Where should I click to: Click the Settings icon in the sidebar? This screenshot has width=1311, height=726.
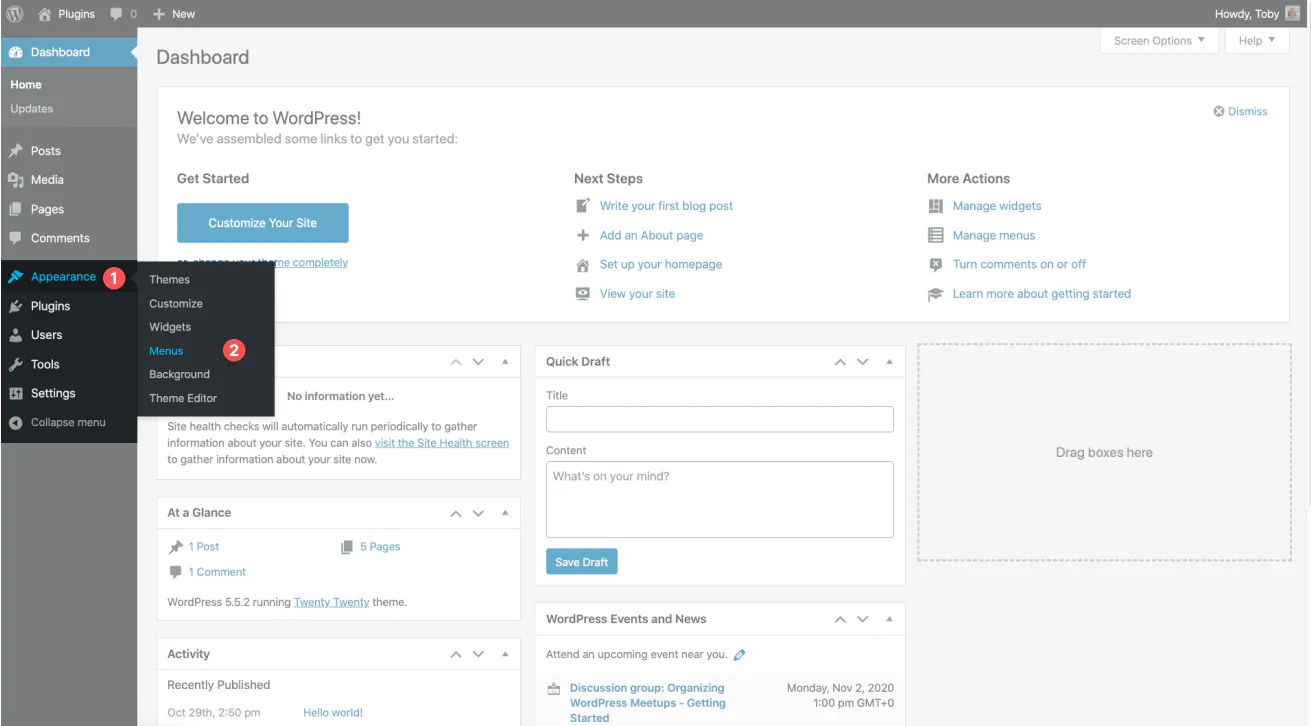click(x=16, y=393)
